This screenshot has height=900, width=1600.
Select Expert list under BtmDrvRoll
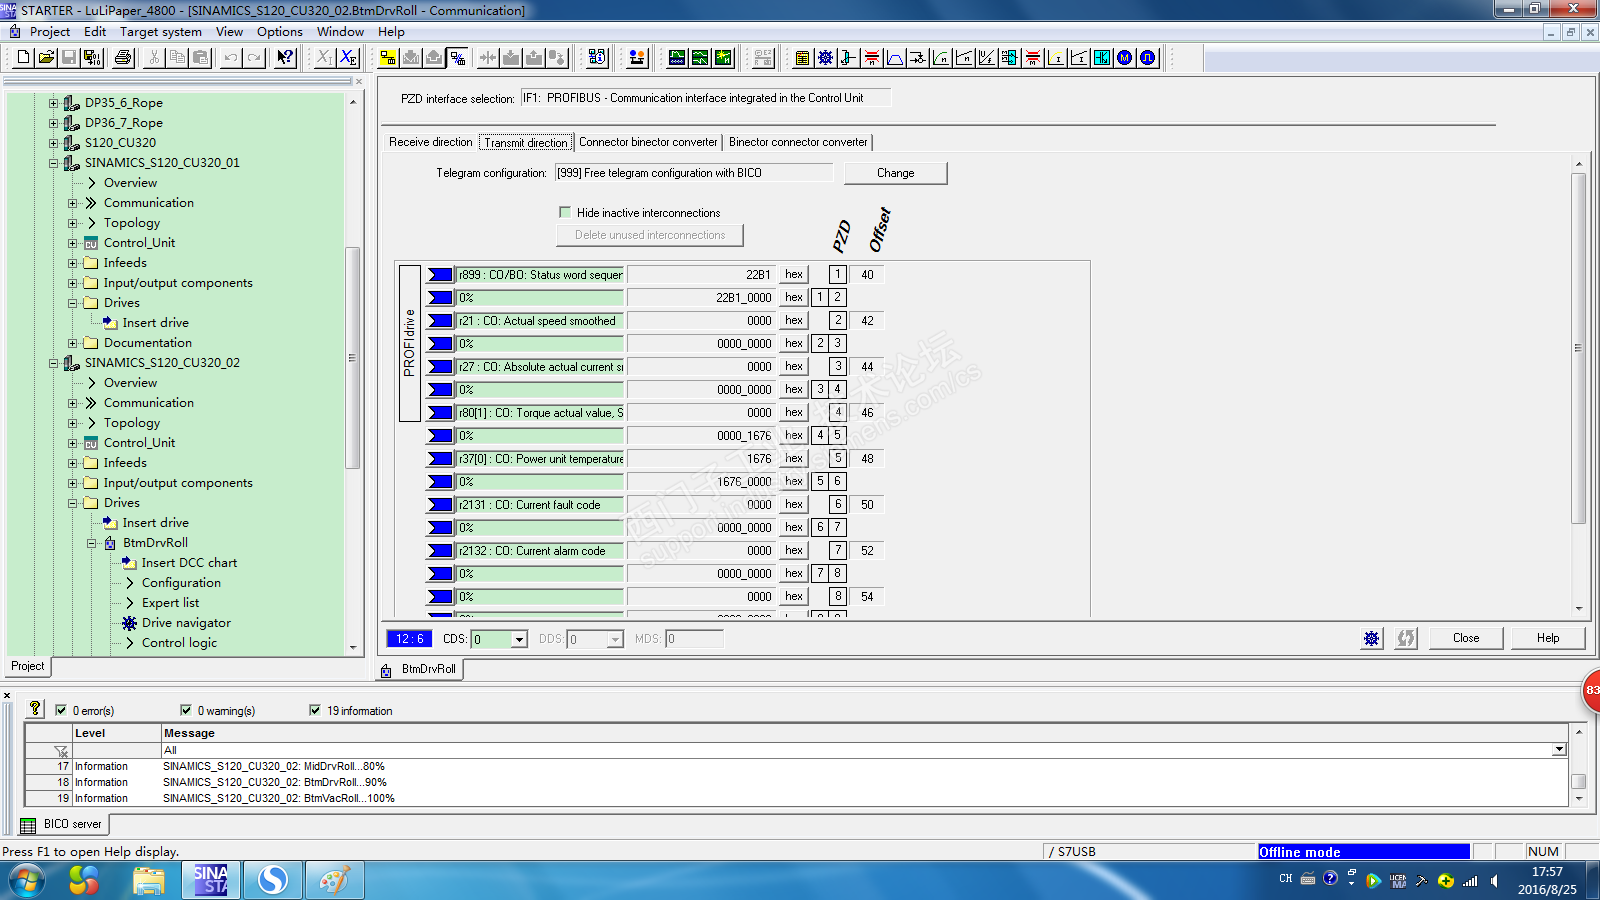click(170, 603)
